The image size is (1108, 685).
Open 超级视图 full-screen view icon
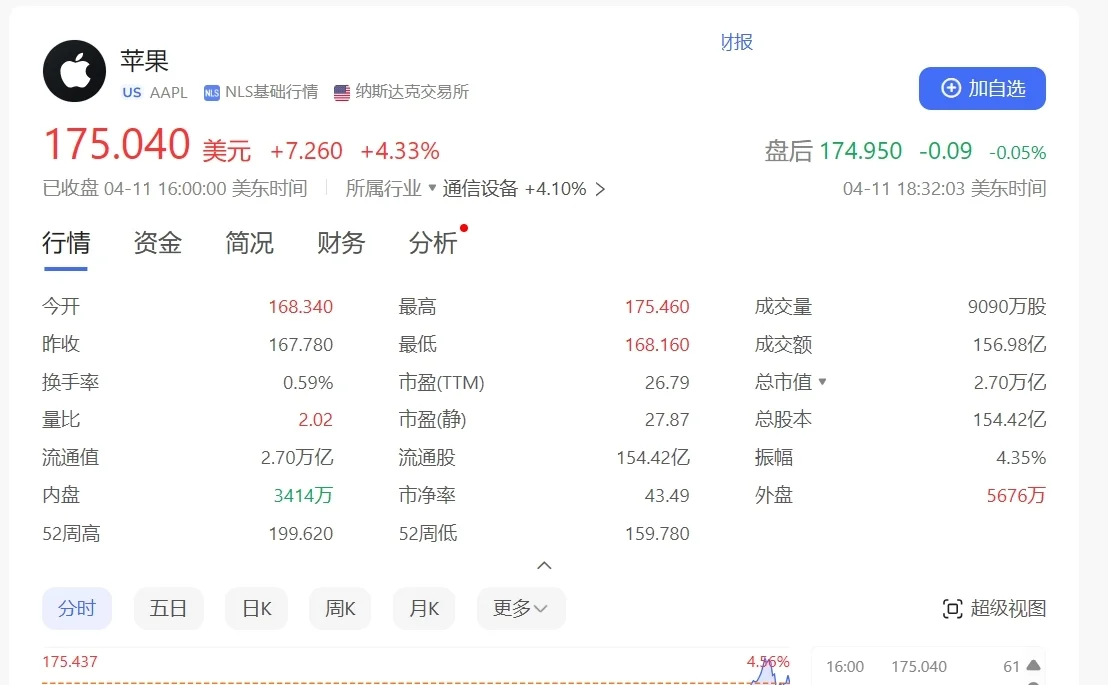pyautogui.click(x=953, y=609)
